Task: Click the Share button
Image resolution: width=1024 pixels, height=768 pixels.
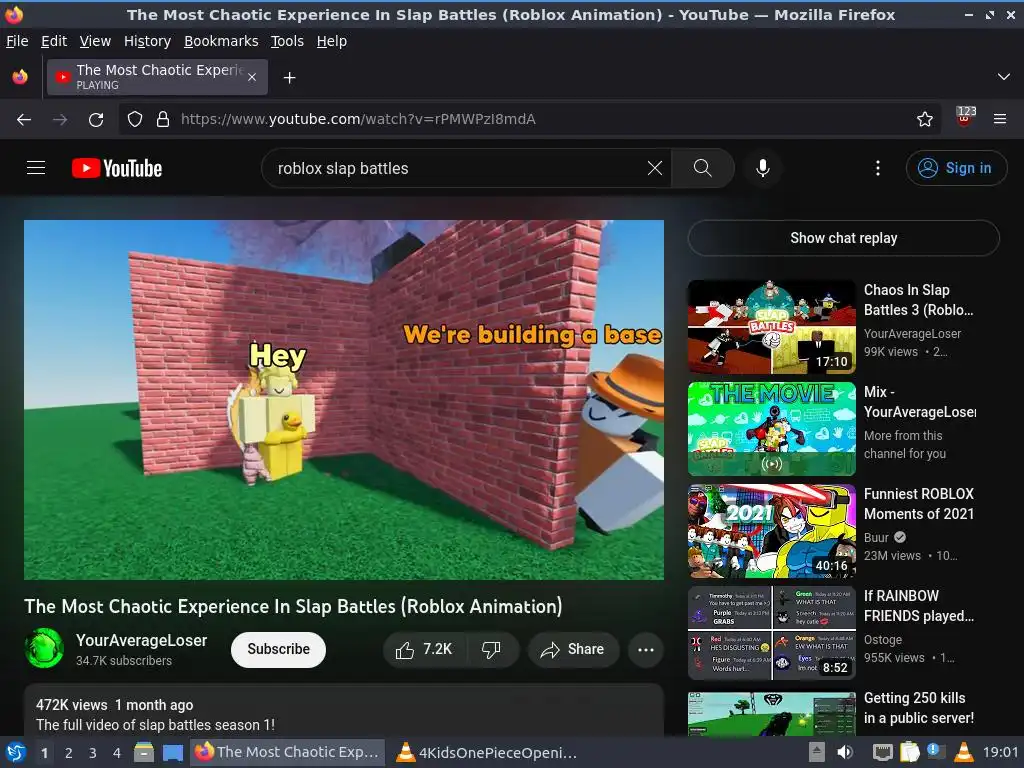Action: [x=573, y=649]
